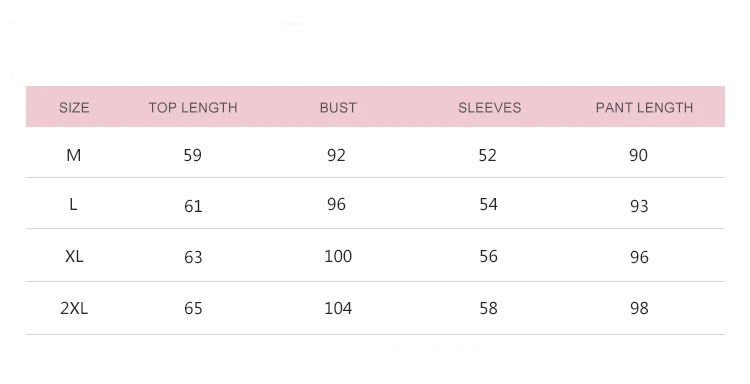Select bust value 92 for M
This screenshot has width=750, height=384.
click(336, 155)
